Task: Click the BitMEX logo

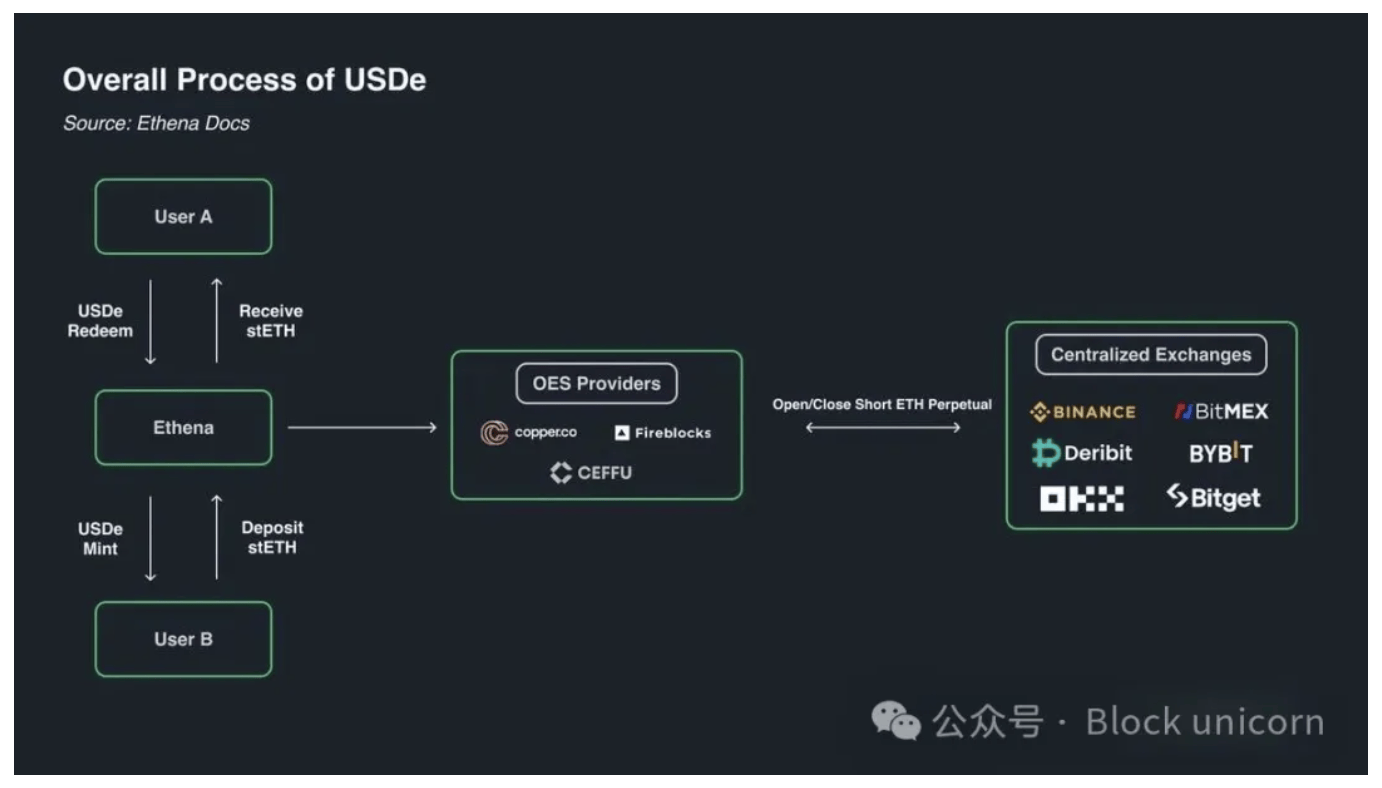Action: coord(1220,411)
